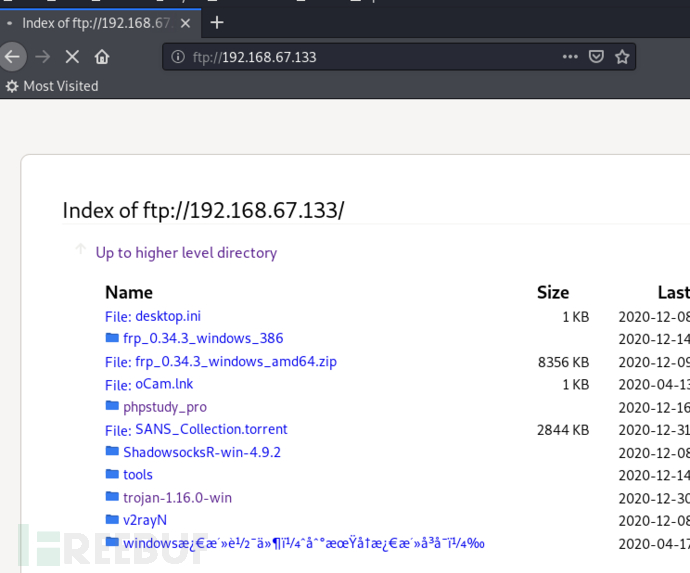Screen dimensions: 690x573
Task: Click folder icon beside the windows garbled folder
Action: pos(112,542)
